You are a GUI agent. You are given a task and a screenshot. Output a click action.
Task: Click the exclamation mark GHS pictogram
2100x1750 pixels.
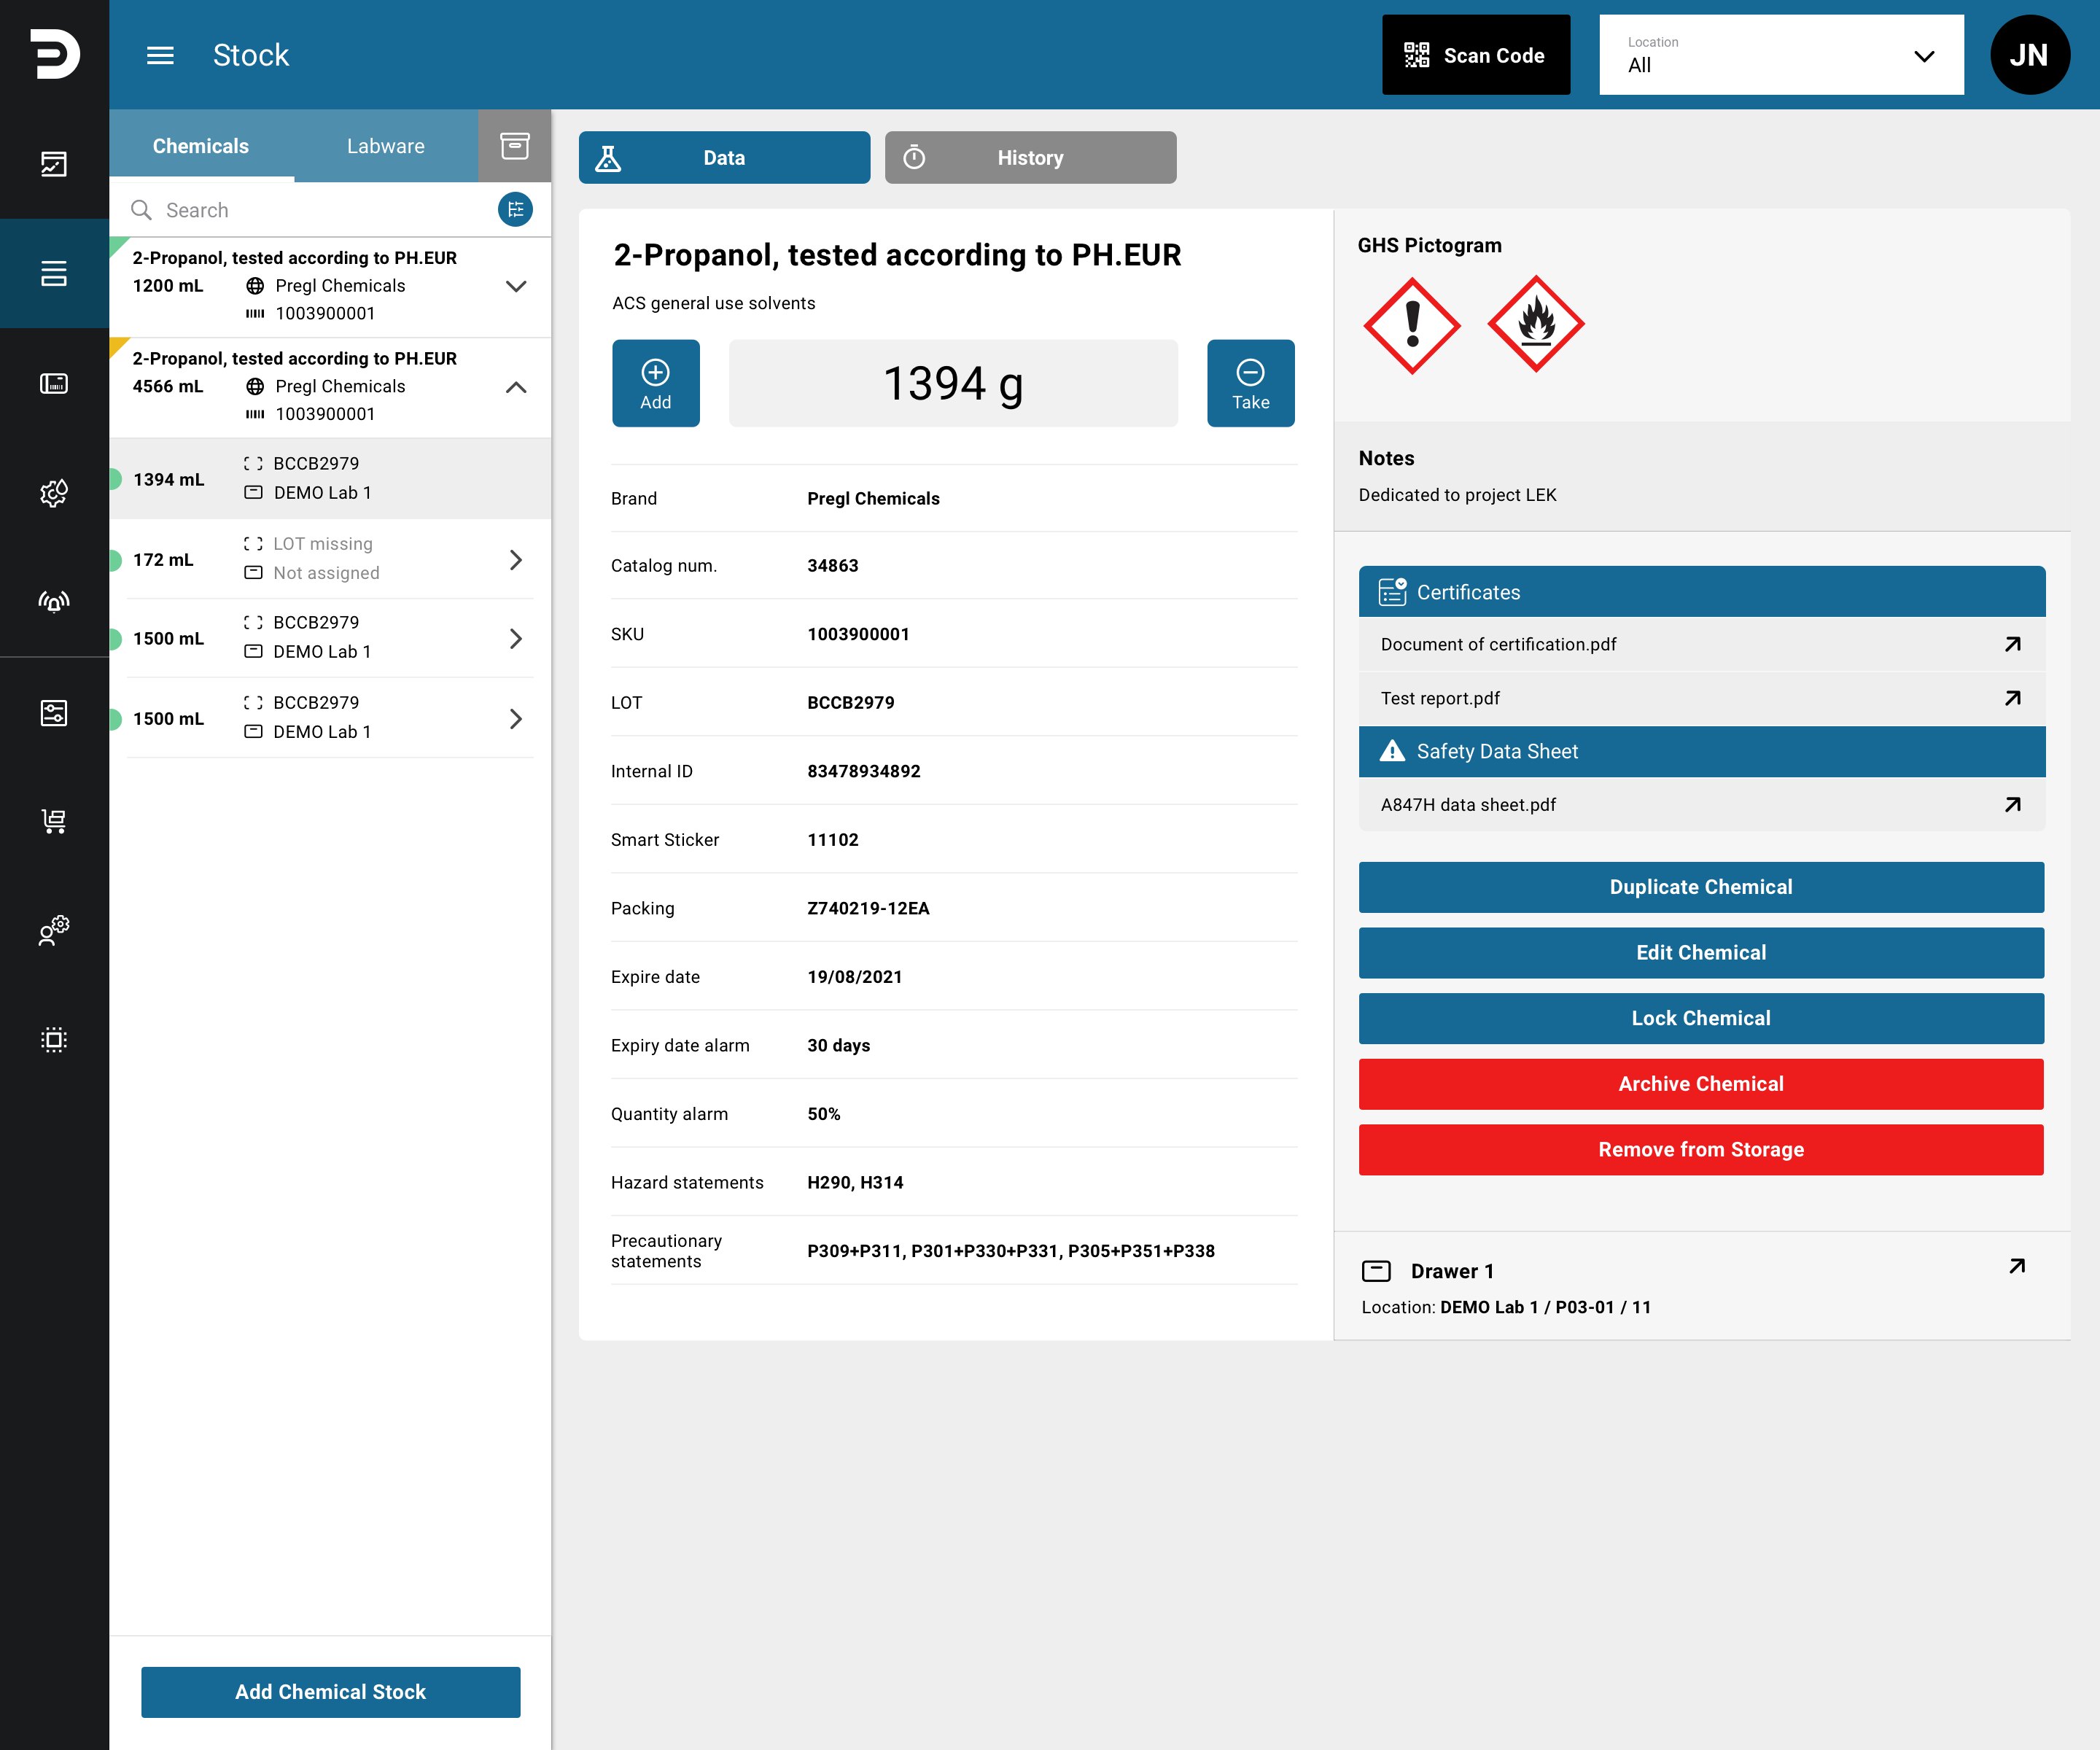tap(1412, 326)
